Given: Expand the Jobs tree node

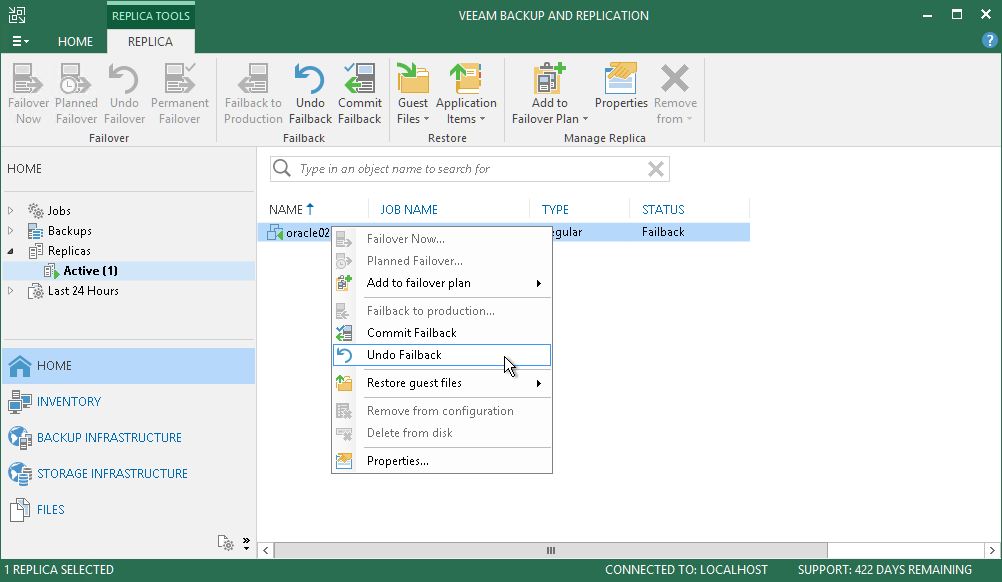Looking at the screenshot, I should click(10, 210).
